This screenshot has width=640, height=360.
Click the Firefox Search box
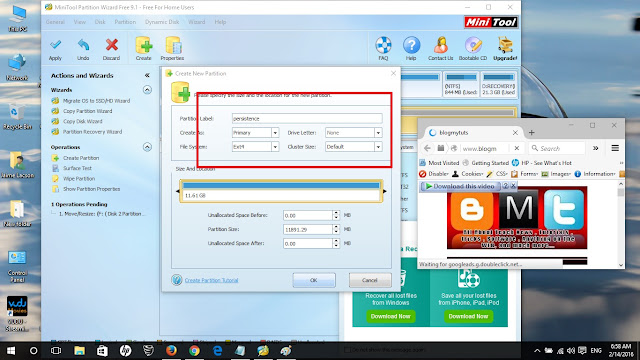557,149
